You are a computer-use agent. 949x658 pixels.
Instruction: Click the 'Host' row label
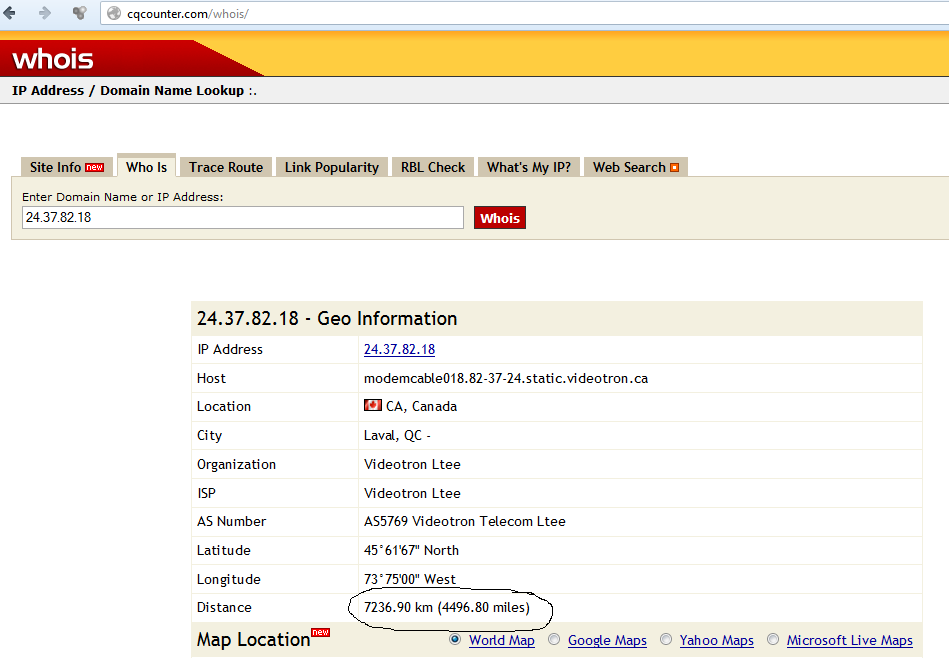(x=211, y=378)
